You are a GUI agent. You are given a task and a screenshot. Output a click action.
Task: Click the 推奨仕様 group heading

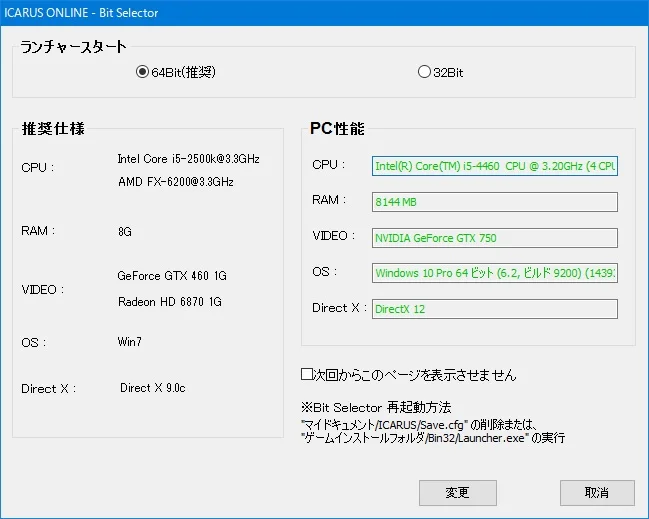tap(53, 129)
